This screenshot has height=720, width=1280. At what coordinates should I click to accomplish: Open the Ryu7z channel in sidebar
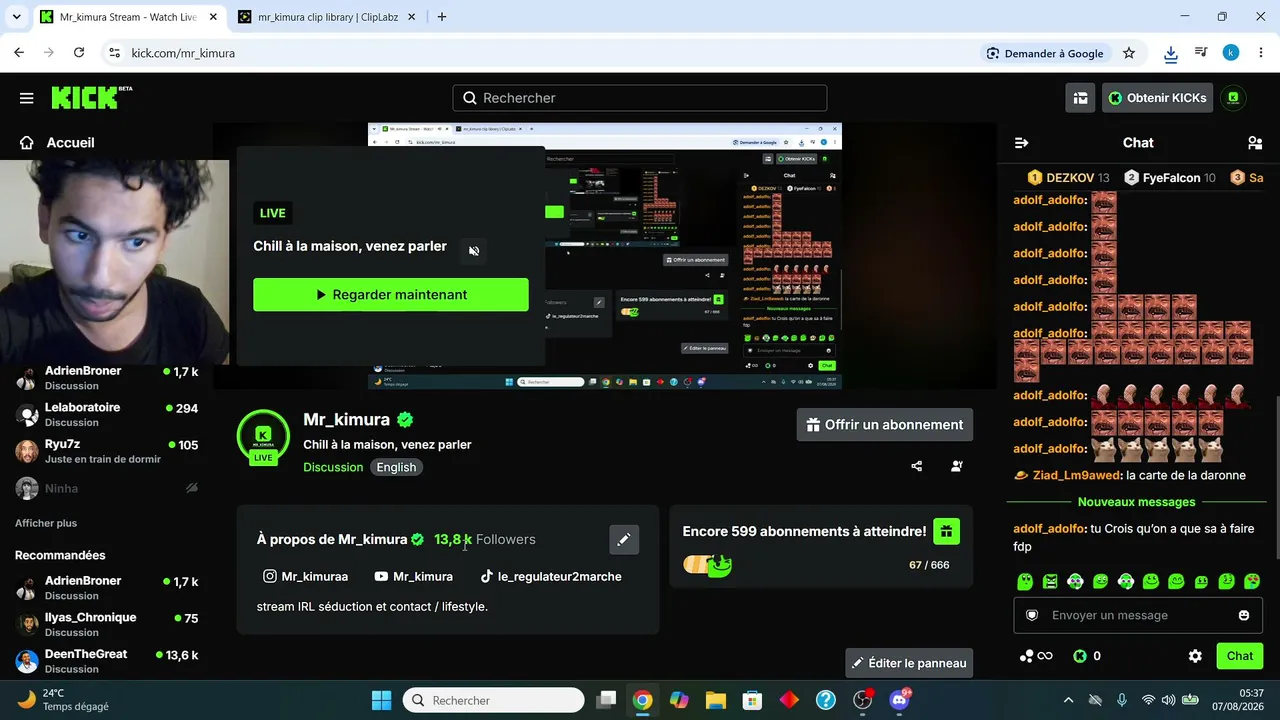pyautogui.click(x=107, y=451)
